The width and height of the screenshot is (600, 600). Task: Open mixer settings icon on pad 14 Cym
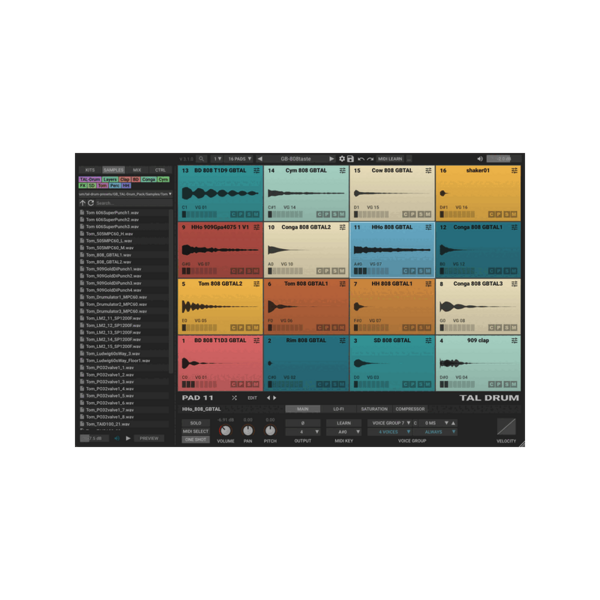pyautogui.click(x=342, y=171)
